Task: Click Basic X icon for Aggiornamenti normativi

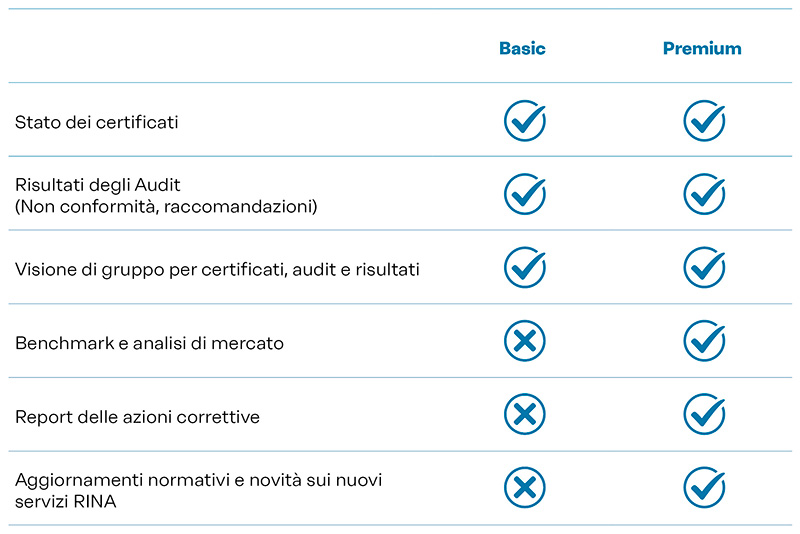Action: tap(523, 489)
